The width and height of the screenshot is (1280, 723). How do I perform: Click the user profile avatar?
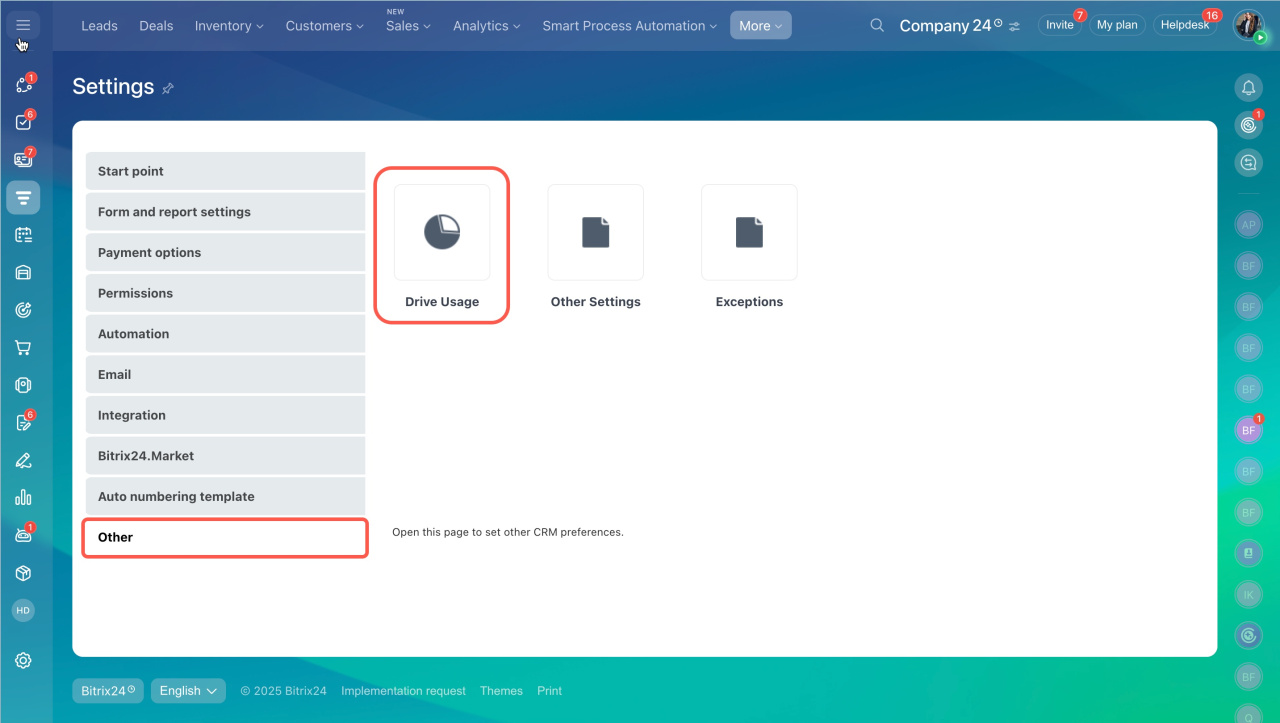tap(1247, 25)
